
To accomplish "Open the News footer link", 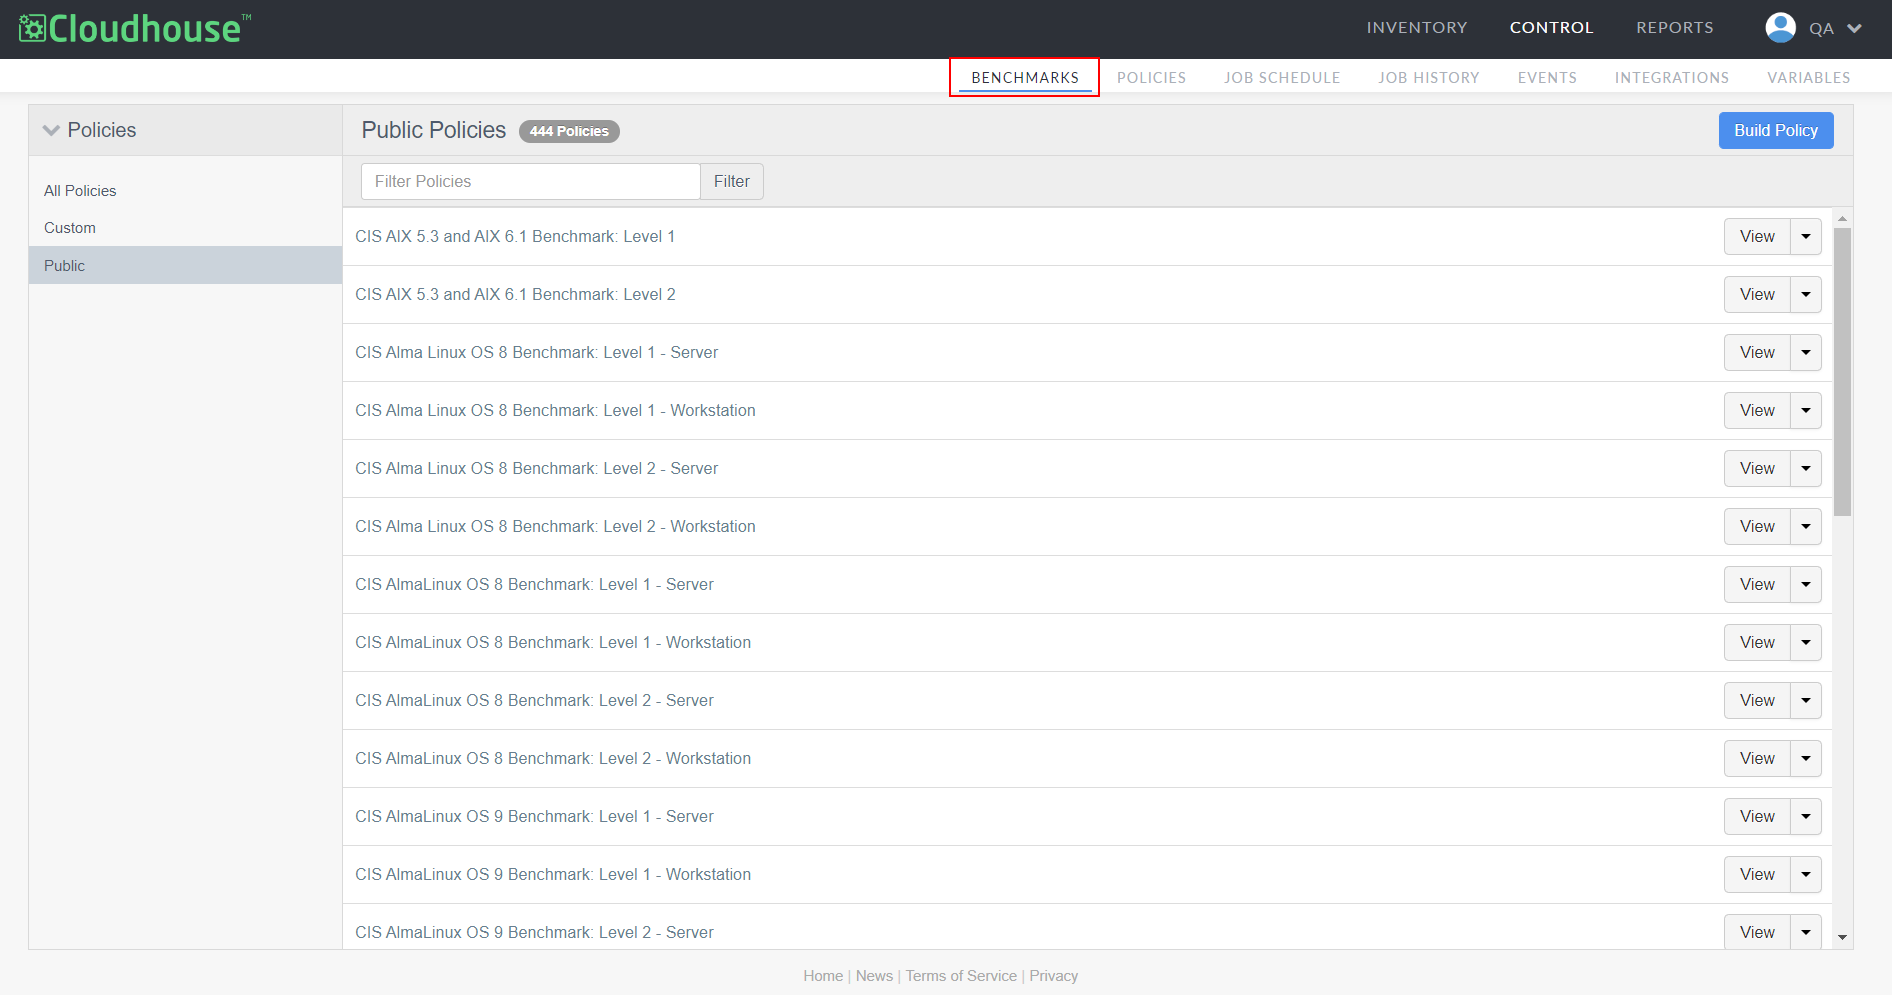I will click(x=874, y=976).
